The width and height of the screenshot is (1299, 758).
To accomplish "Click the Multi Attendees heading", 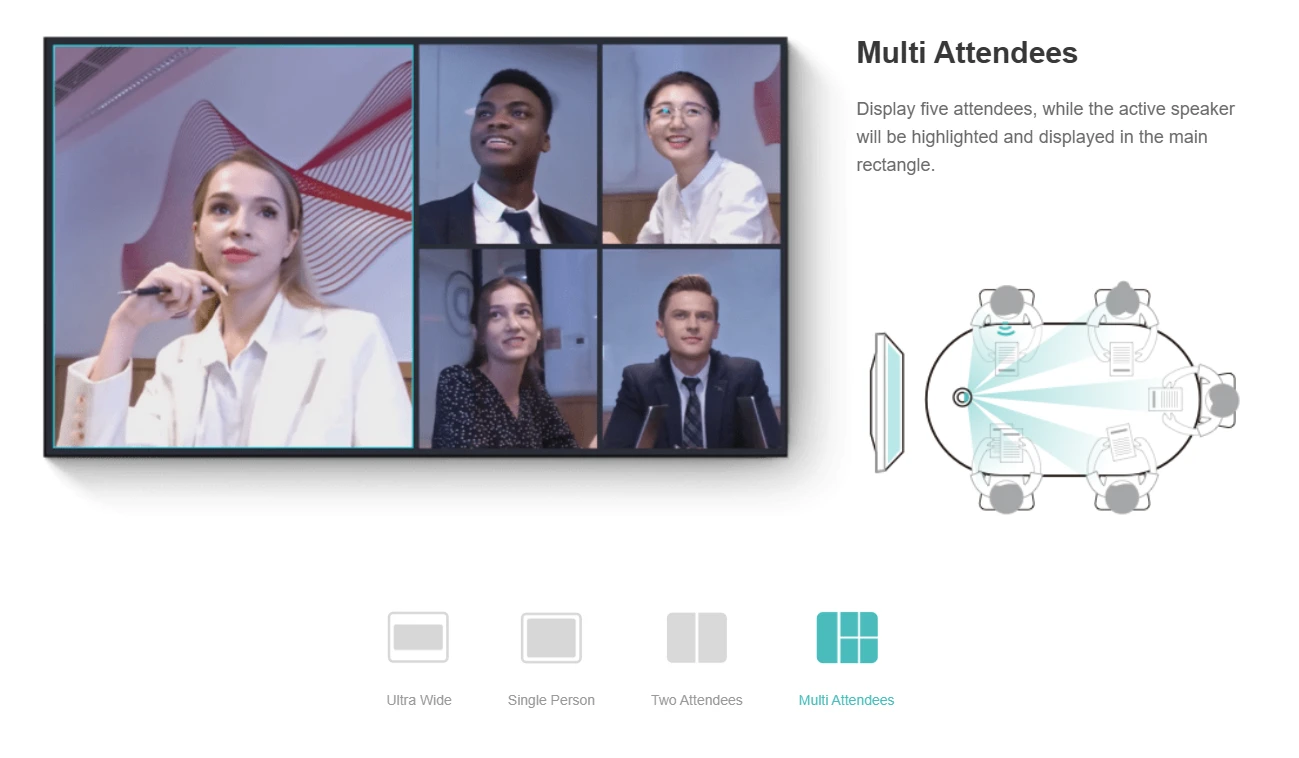I will pos(966,52).
